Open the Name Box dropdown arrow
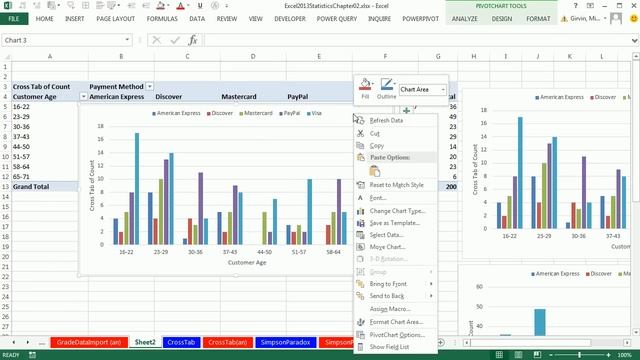This screenshot has width=640, height=360. [x=127, y=40]
